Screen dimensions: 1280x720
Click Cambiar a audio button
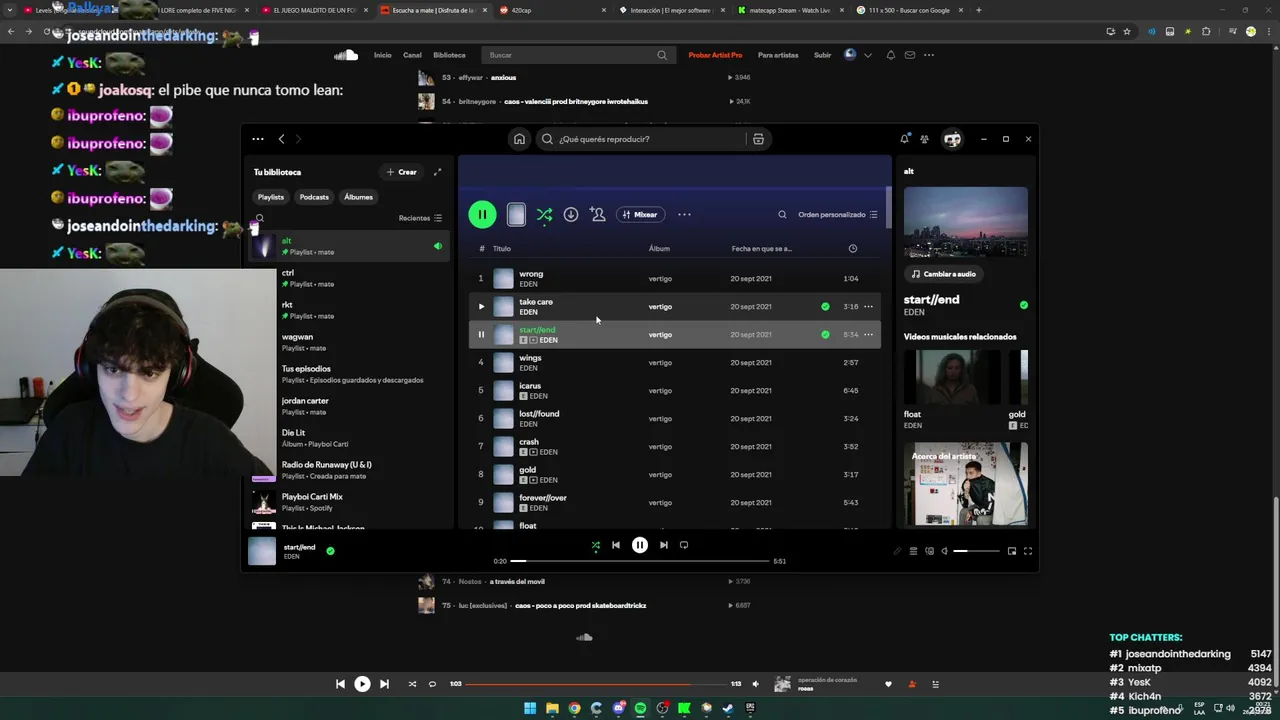pos(944,274)
